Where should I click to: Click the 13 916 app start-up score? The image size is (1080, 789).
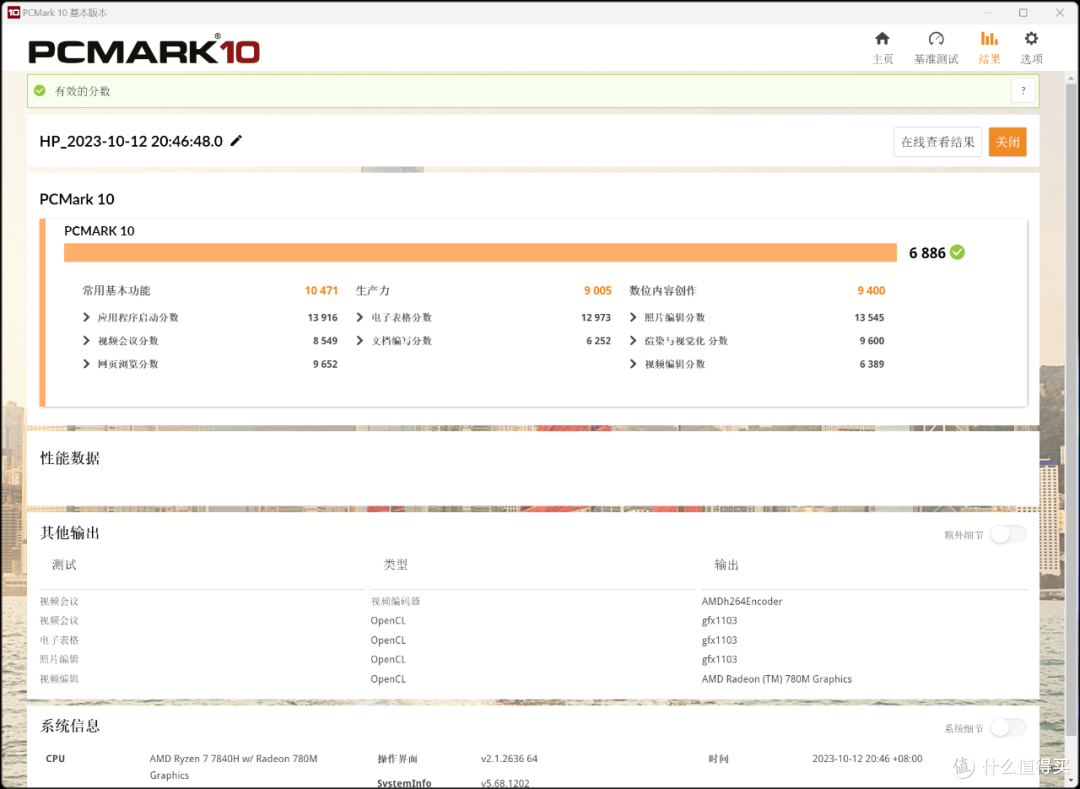click(322, 317)
